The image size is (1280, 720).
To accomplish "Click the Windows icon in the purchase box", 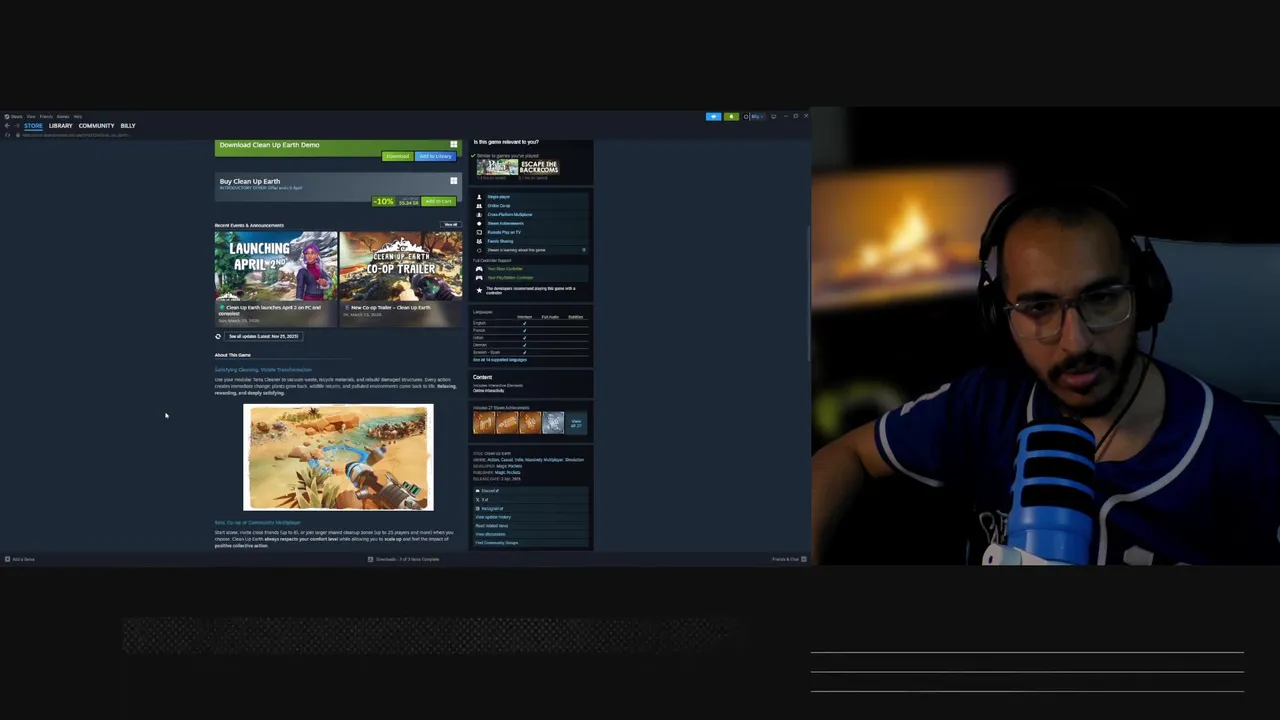I will pyautogui.click(x=453, y=181).
